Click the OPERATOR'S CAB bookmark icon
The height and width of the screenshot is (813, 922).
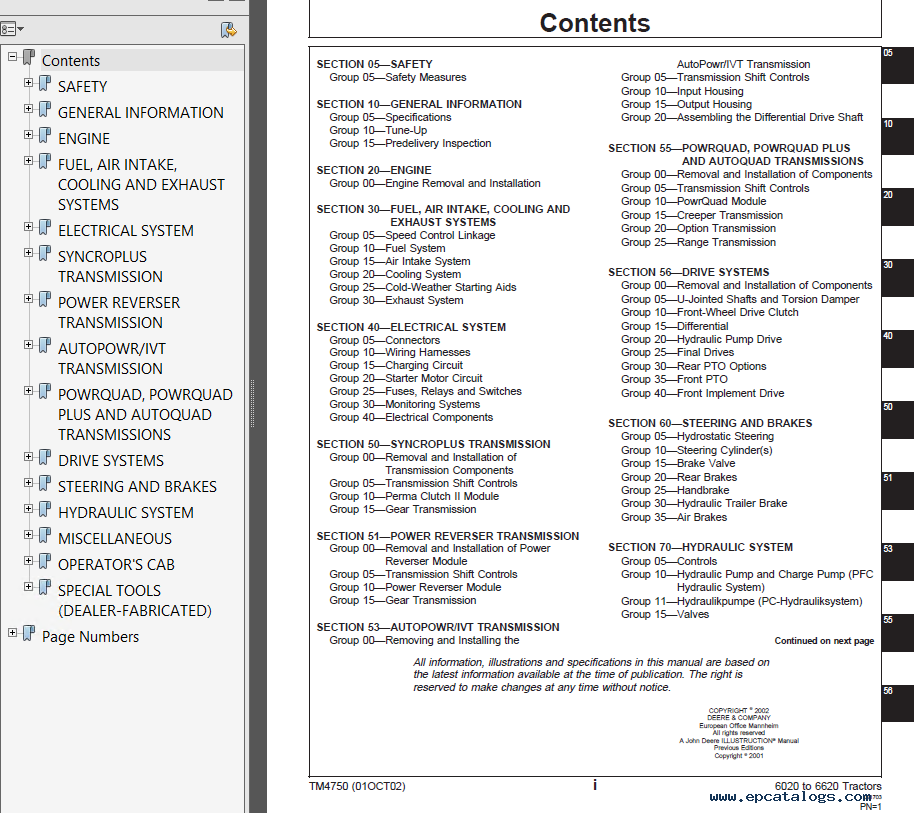(45, 561)
